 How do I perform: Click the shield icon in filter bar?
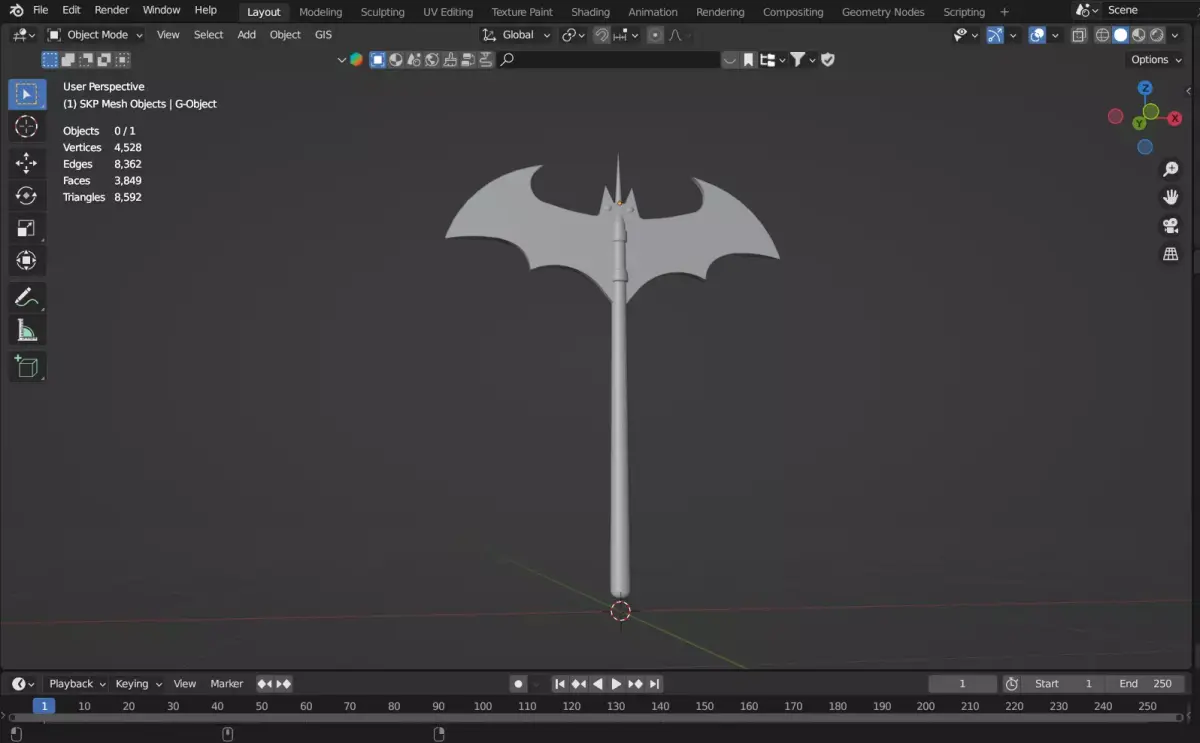(x=828, y=60)
